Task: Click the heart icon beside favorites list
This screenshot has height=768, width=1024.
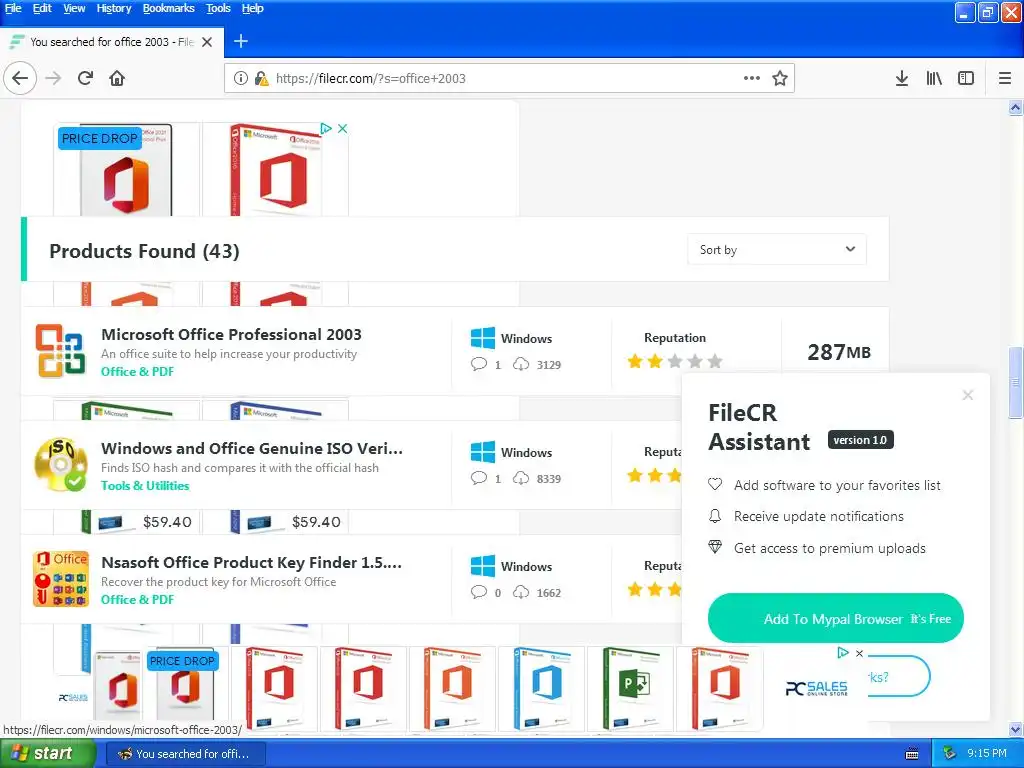Action: pos(715,485)
